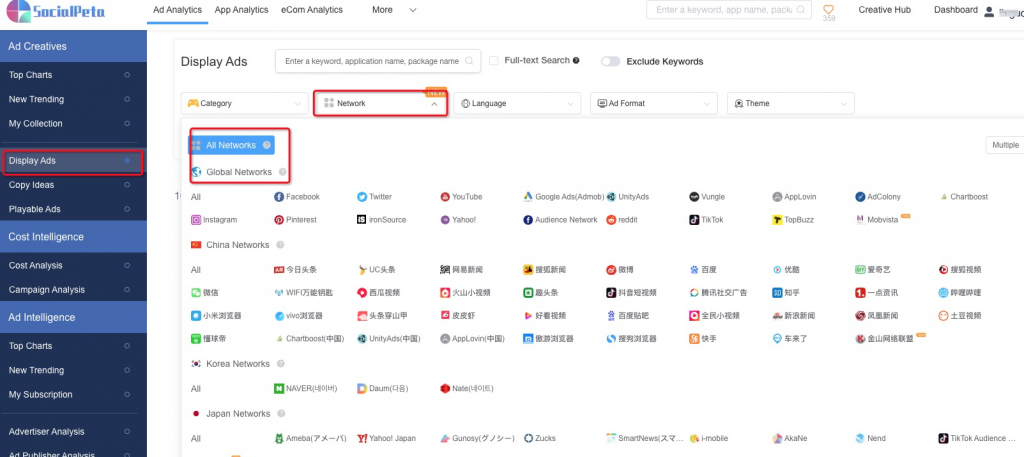Select the AdColony network
The width and height of the screenshot is (1024, 457).
879,197
